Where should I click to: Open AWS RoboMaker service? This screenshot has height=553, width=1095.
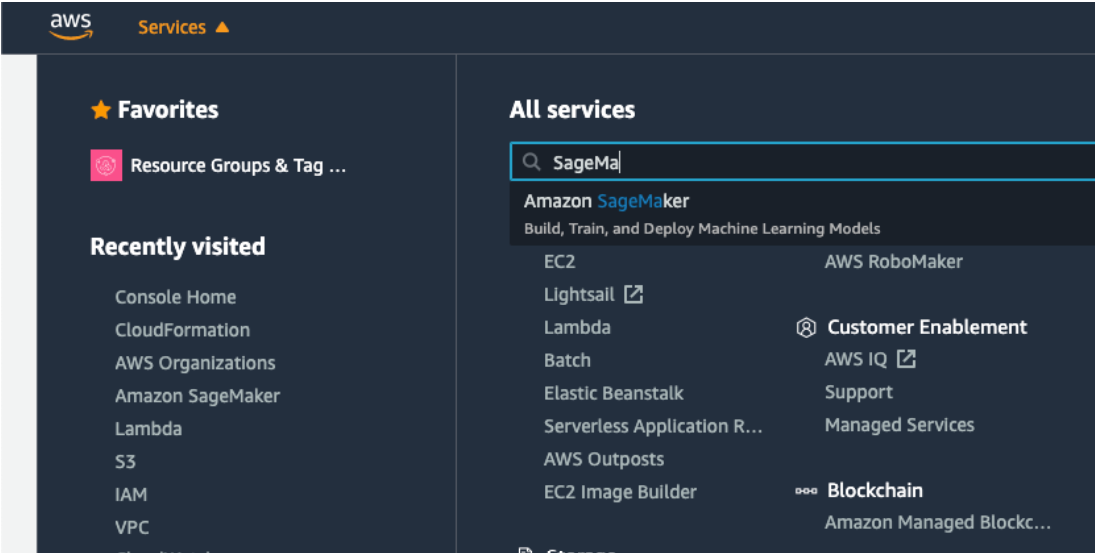(x=893, y=262)
